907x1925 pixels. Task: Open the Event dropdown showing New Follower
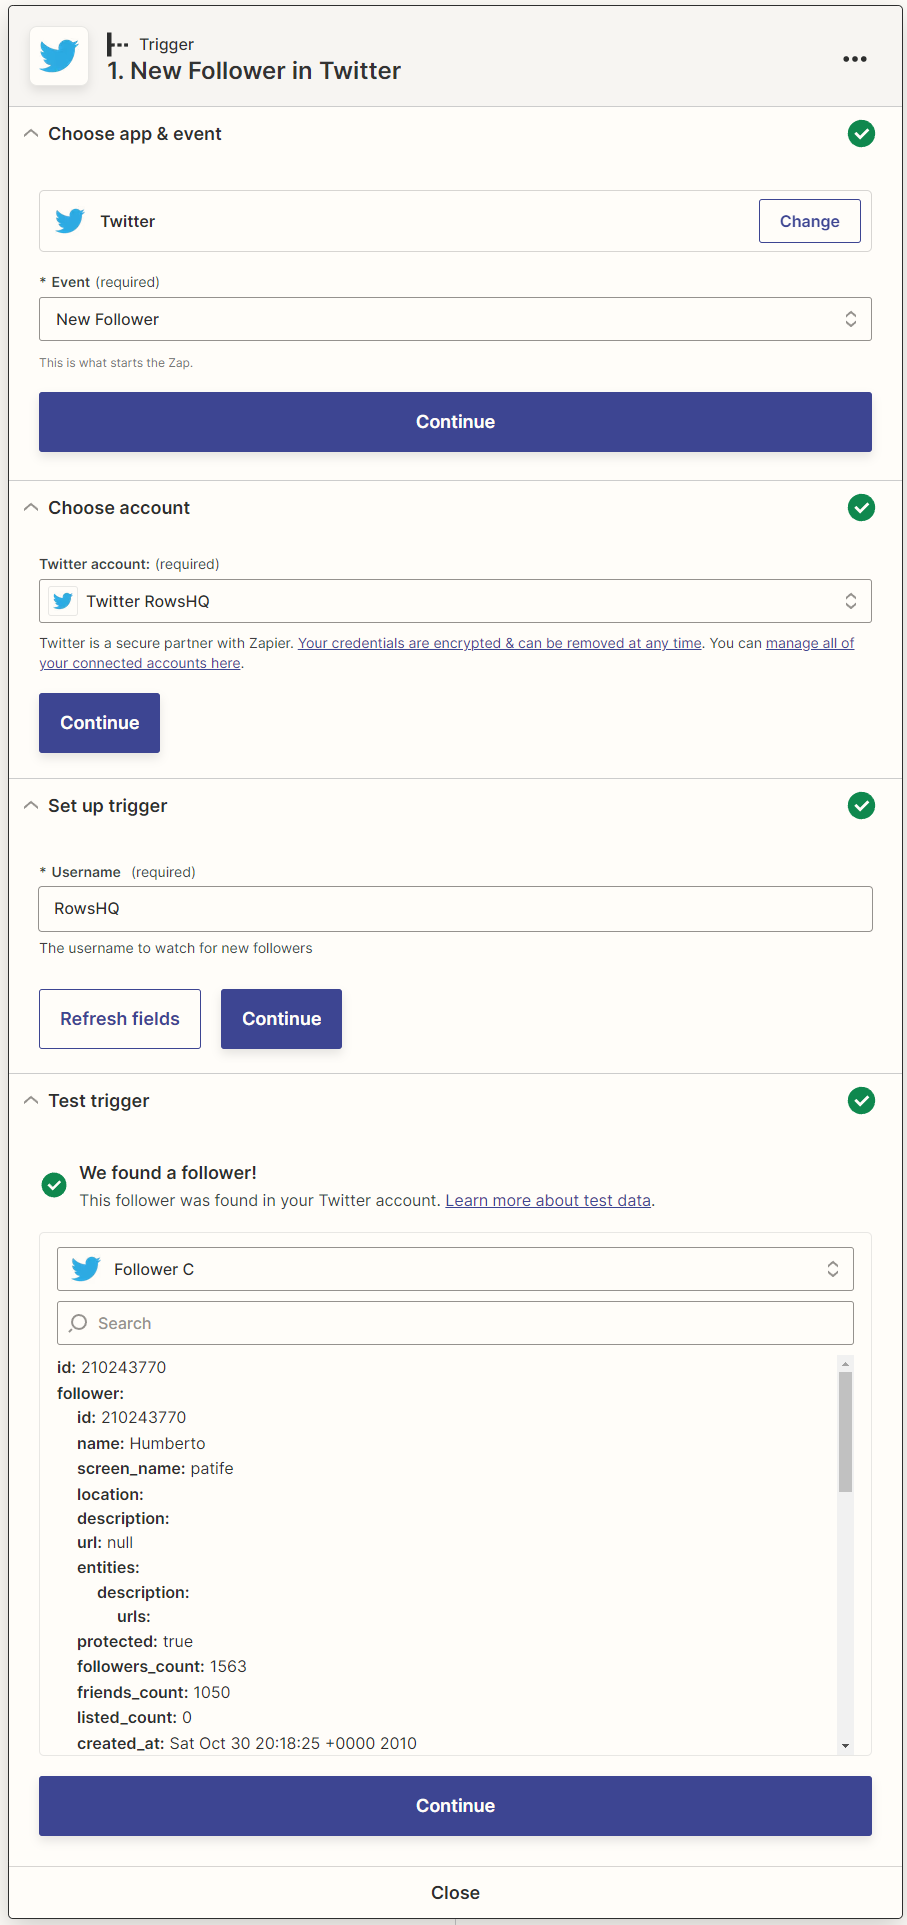pyautogui.click(x=455, y=319)
